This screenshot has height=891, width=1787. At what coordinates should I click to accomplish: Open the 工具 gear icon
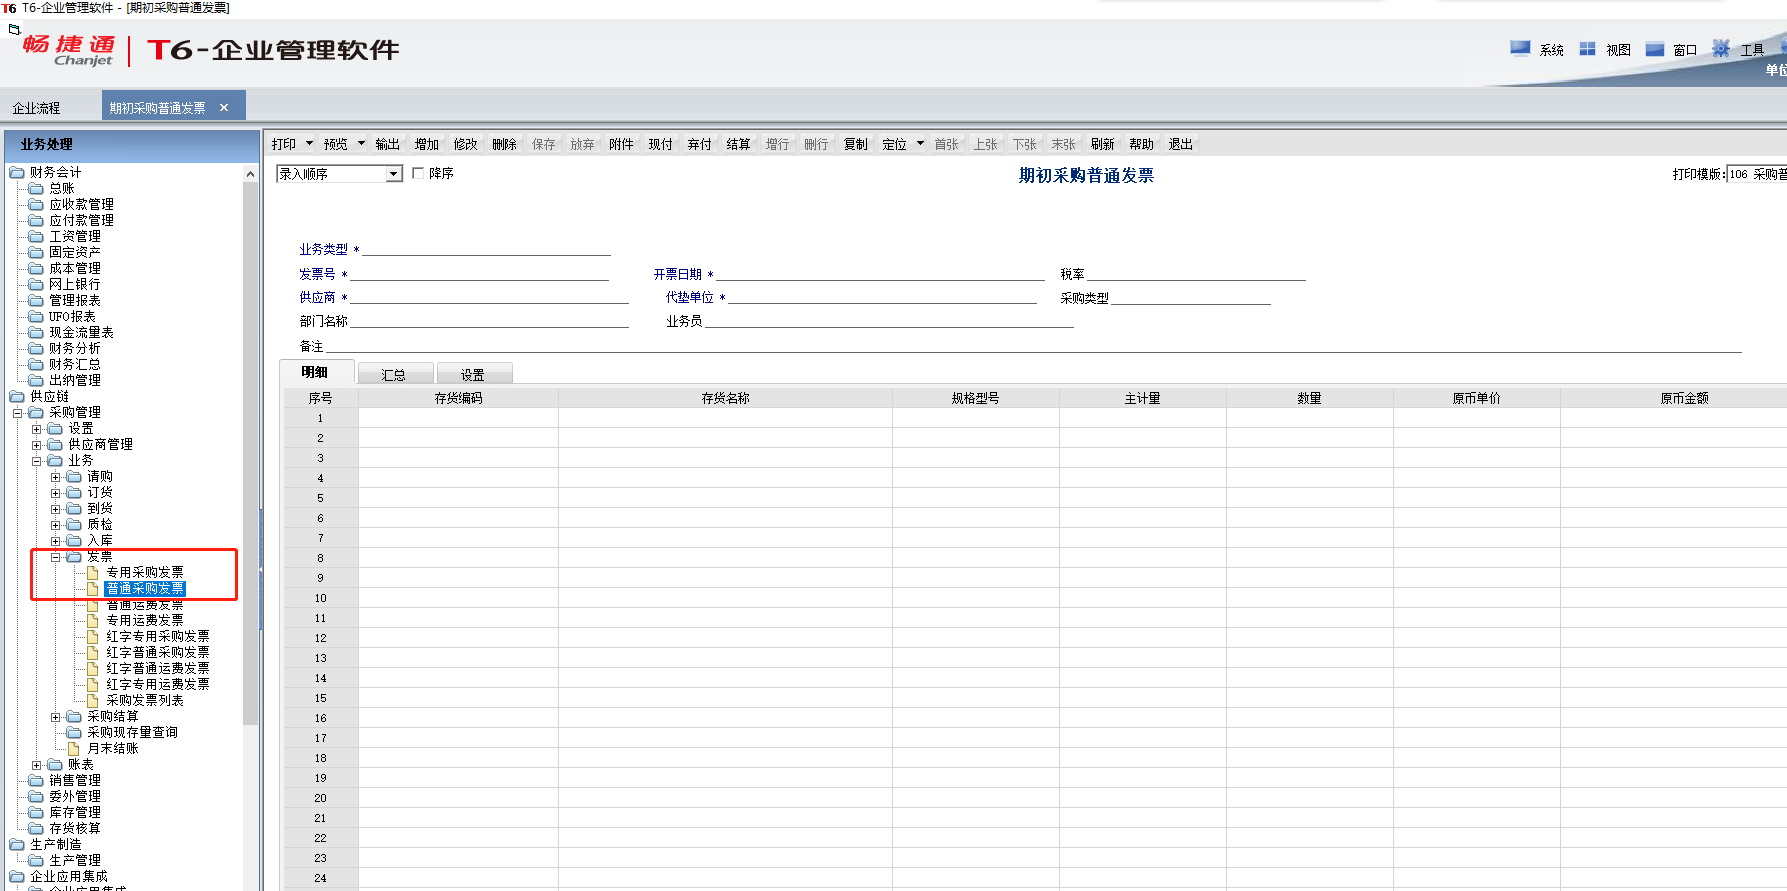1721,48
